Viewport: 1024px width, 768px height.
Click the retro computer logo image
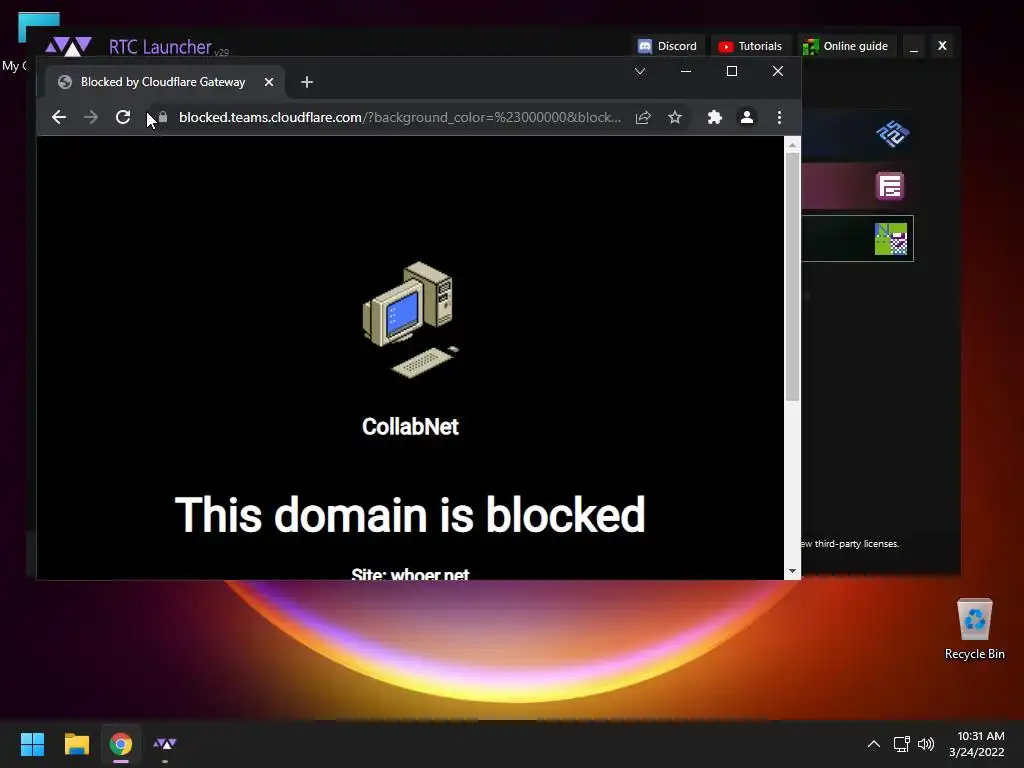tap(411, 319)
